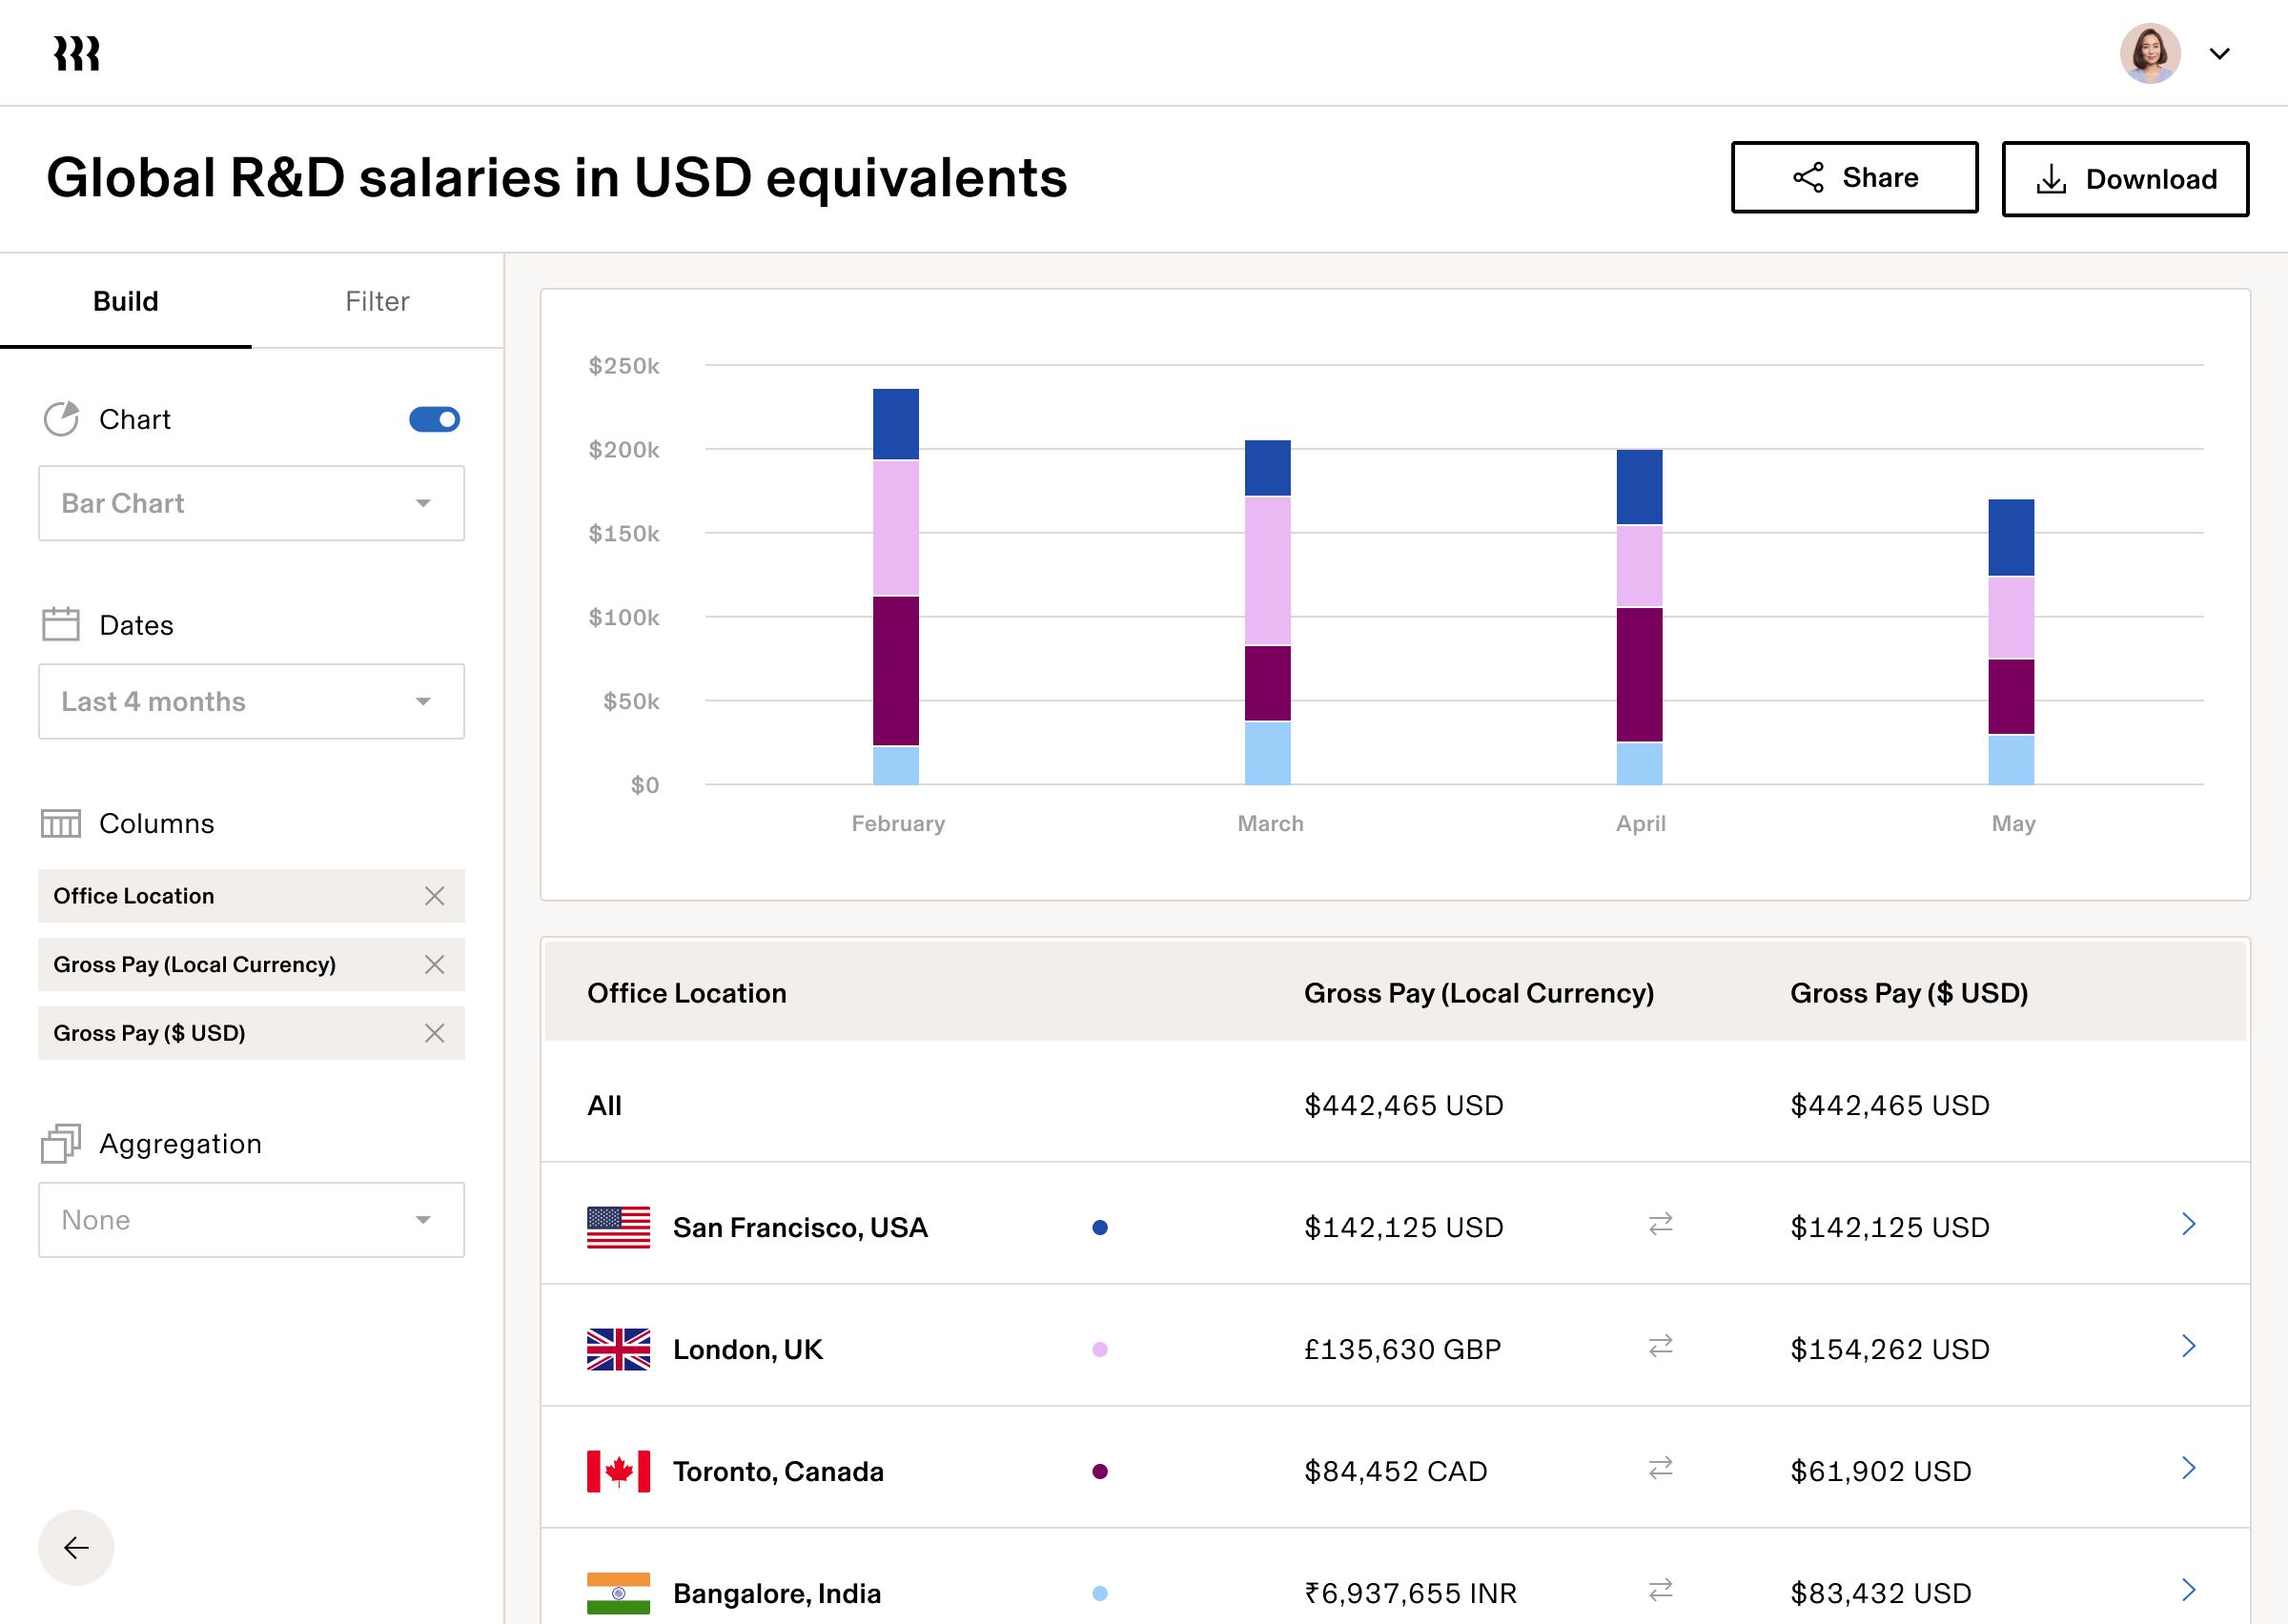Viewport: 2288px width, 1624px height.
Task: Select the Build tab
Action: [126, 301]
